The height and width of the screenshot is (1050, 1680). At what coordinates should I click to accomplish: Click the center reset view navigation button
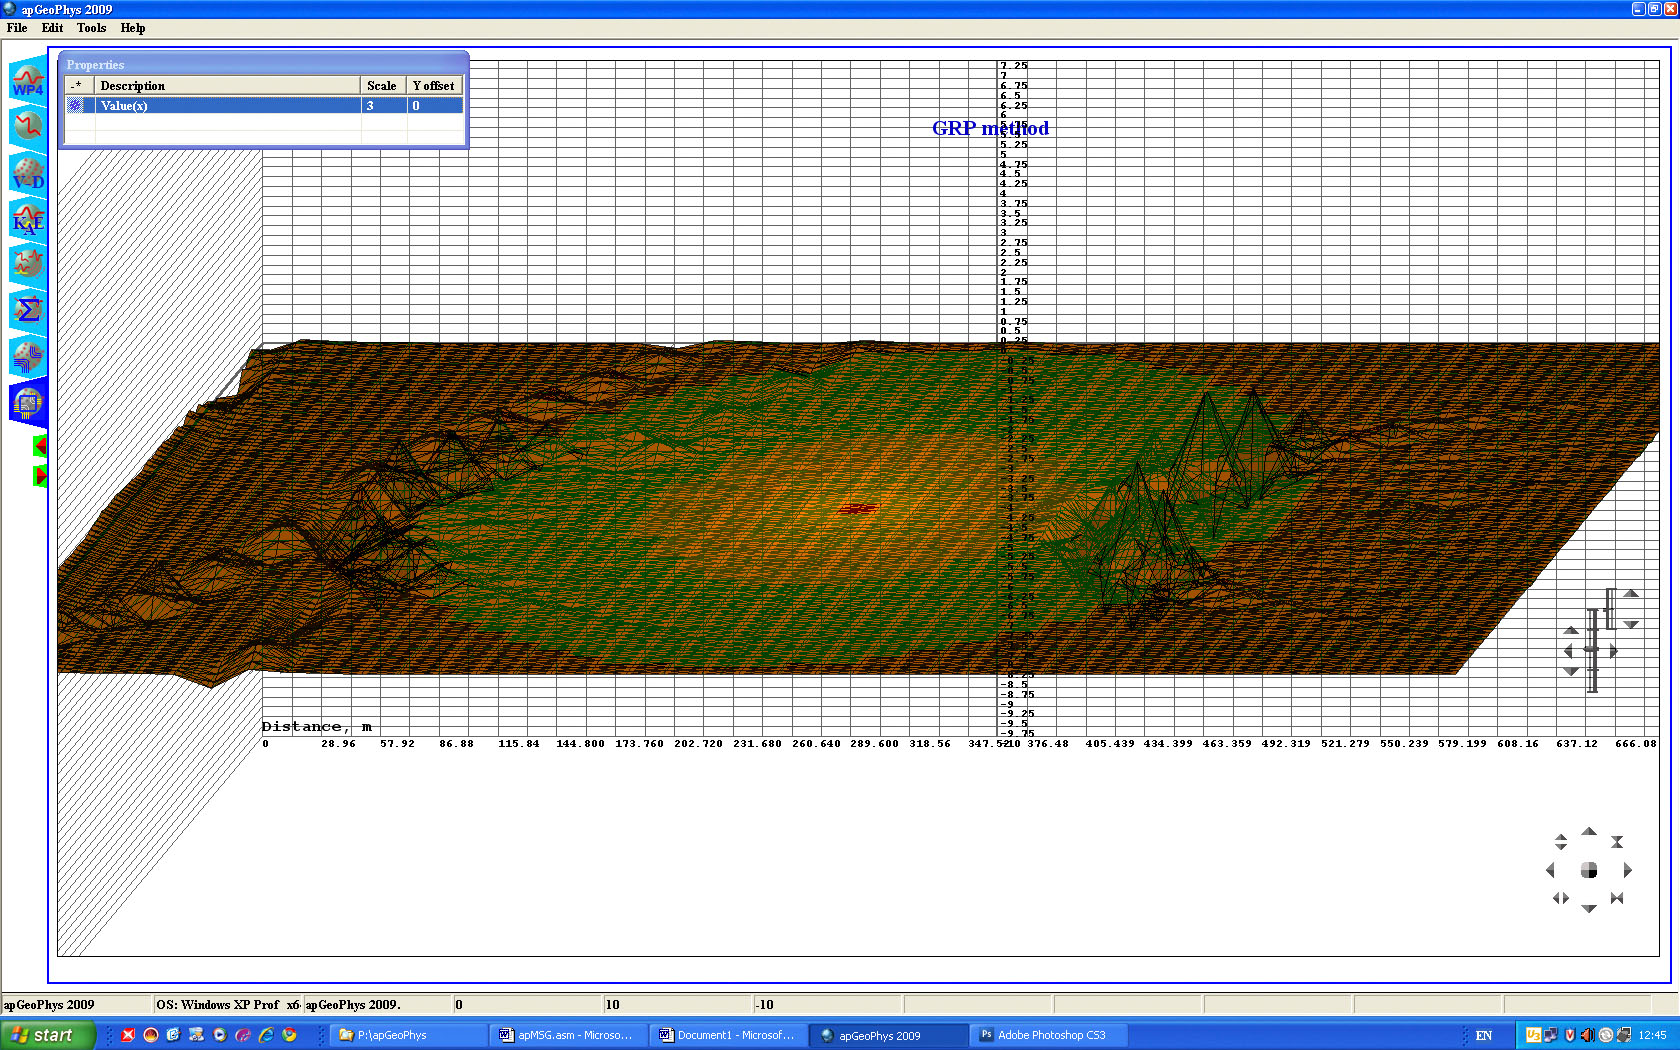(1588, 870)
